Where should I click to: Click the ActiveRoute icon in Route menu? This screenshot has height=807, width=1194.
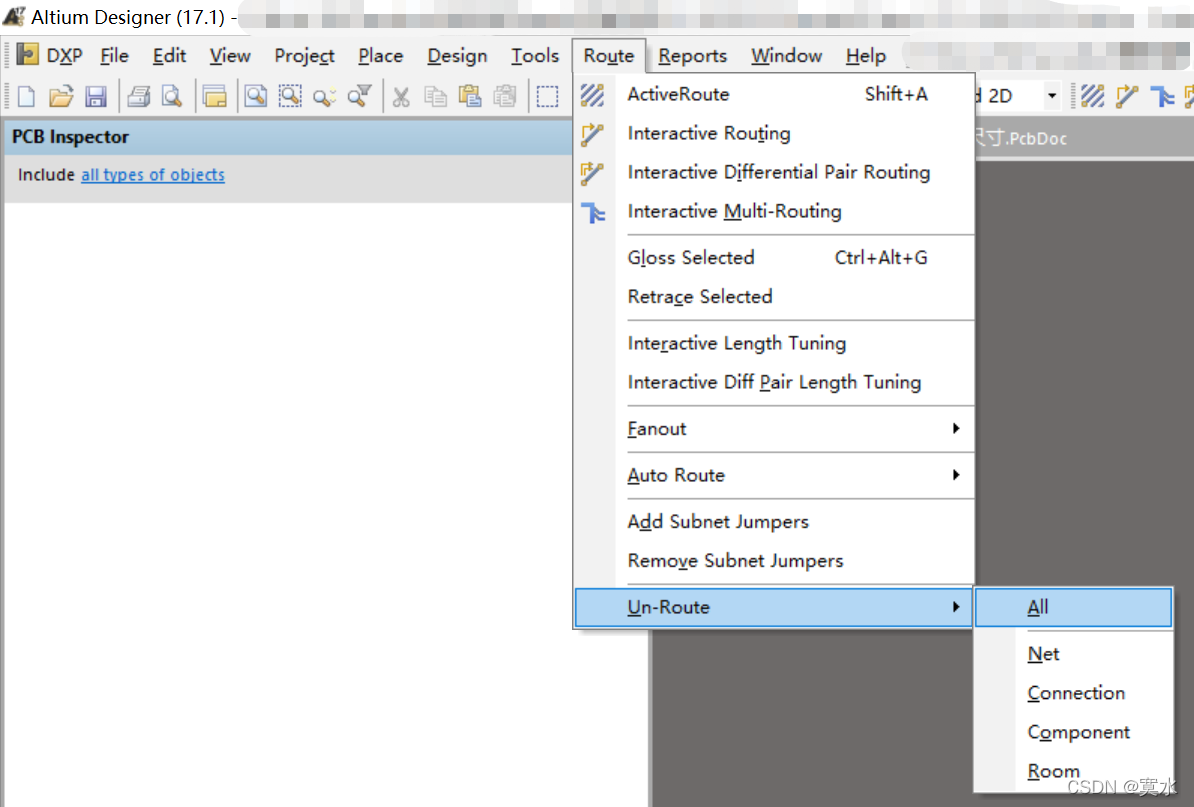pos(592,94)
